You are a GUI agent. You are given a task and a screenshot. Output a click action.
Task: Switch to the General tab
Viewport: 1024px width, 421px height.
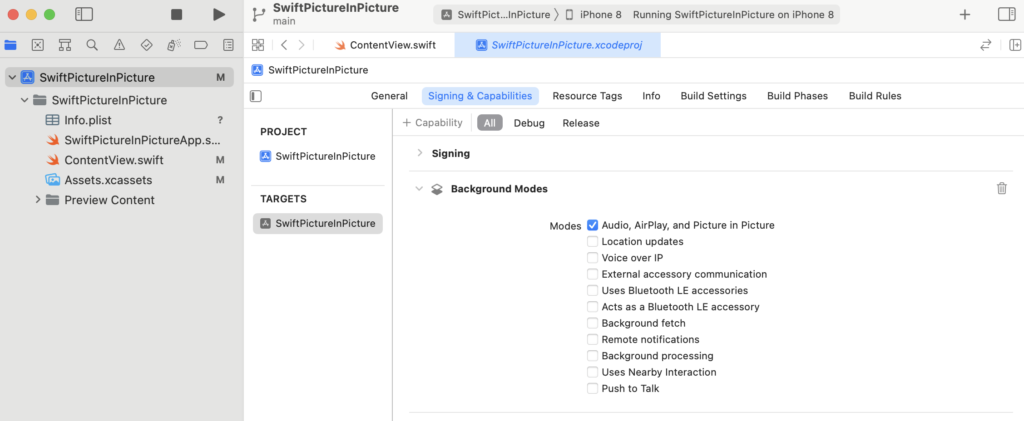tap(389, 96)
